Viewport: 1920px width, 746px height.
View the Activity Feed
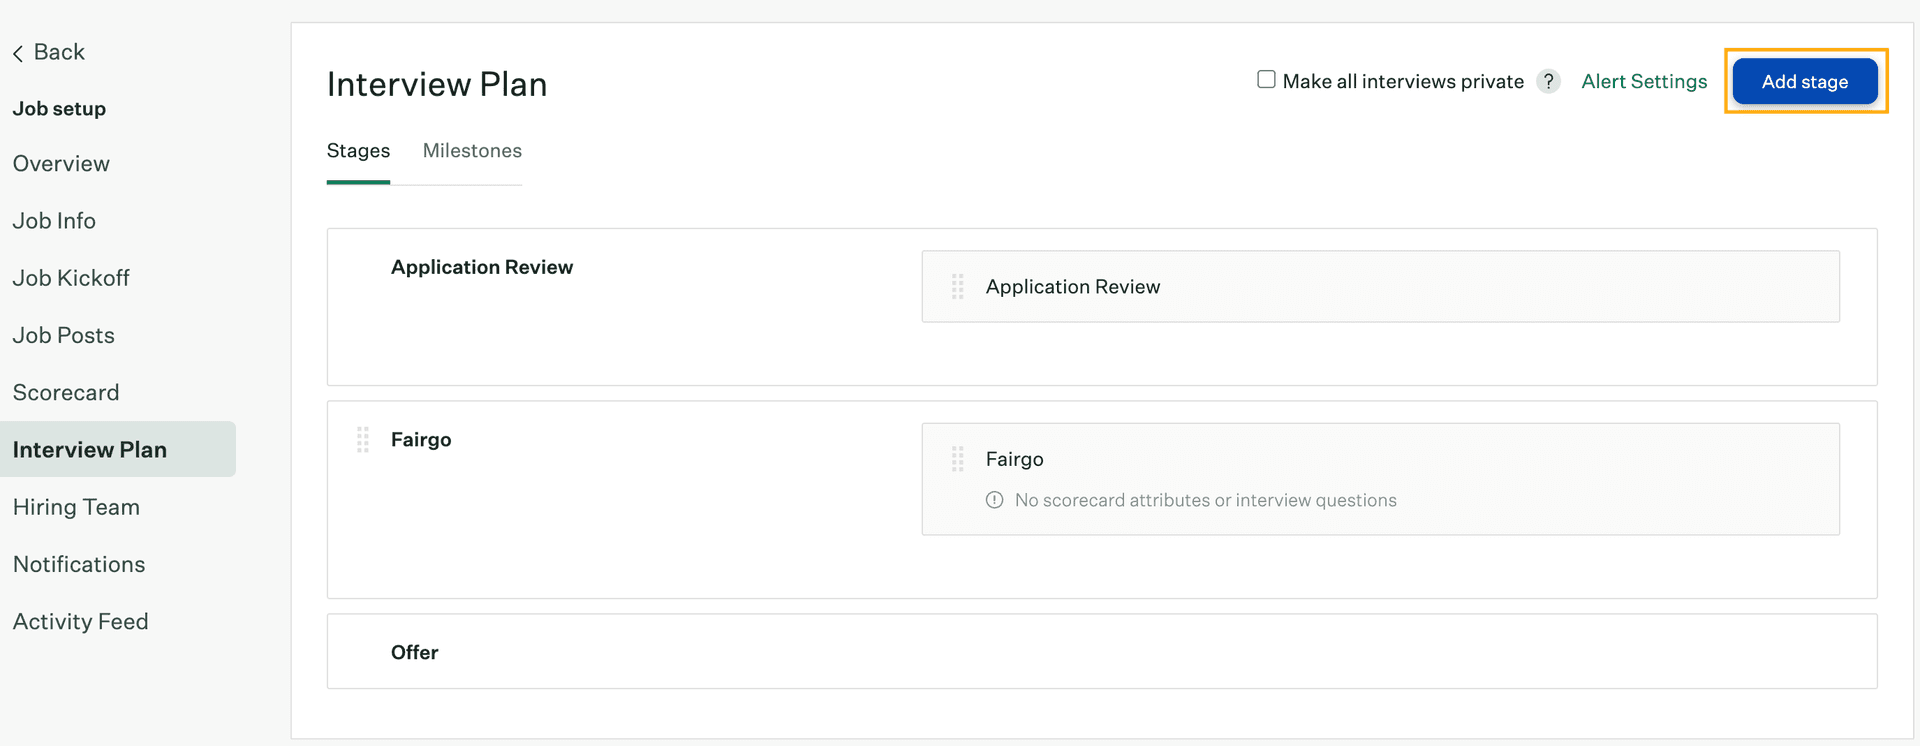[x=80, y=622]
